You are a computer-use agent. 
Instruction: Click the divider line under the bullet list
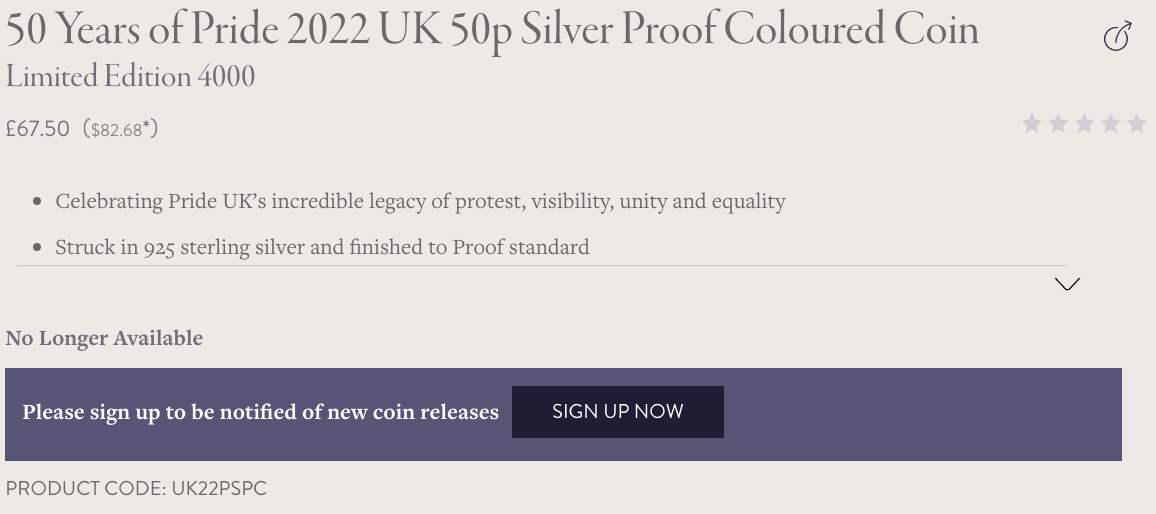click(542, 265)
